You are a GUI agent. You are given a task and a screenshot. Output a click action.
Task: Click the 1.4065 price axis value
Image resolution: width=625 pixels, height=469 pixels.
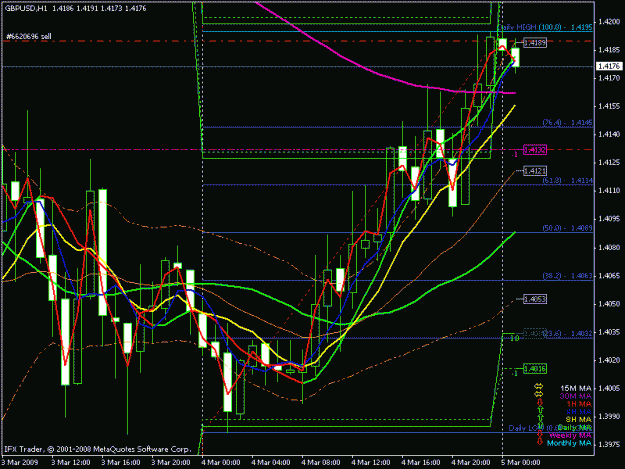[x=609, y=276]
